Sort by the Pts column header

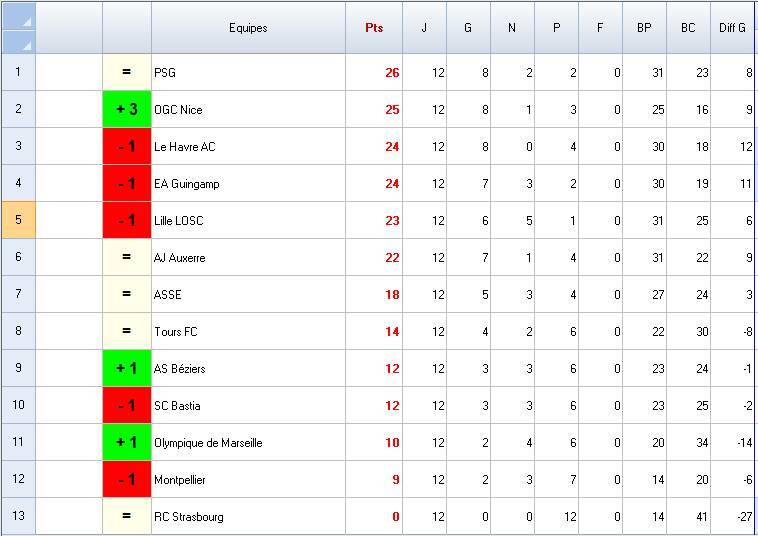[x=374, y=28]
